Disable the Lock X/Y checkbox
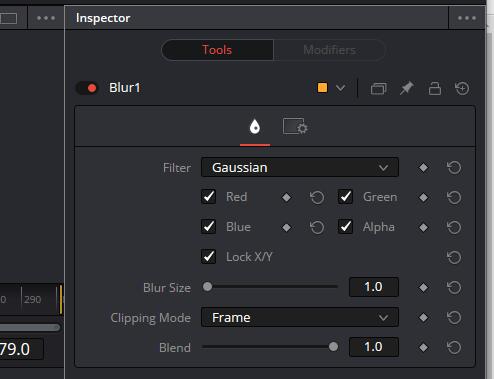The height and width of the screenshot is (379, 494). (x=209, y=257)
